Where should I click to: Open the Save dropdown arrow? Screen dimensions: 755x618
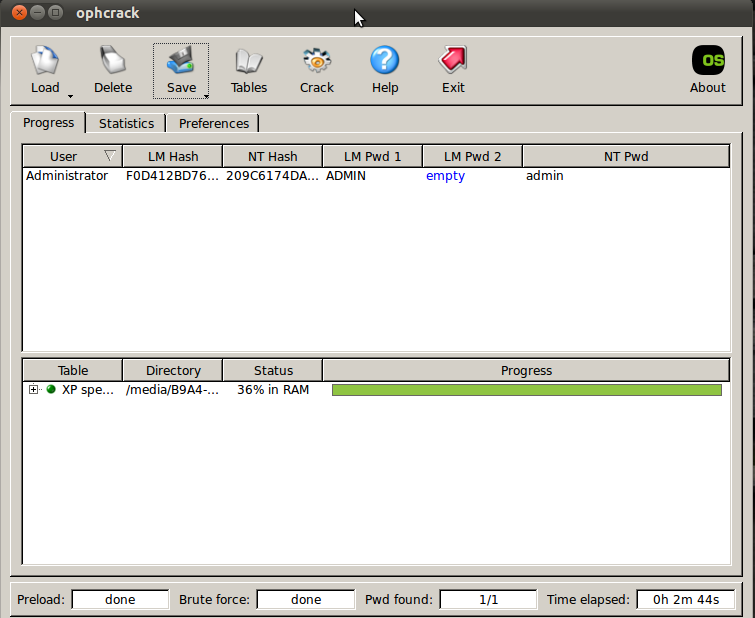tap(206, 96)
